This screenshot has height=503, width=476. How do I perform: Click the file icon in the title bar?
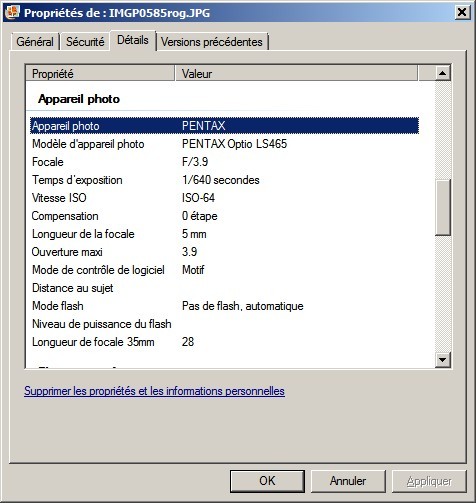click(x=13, y=12)
